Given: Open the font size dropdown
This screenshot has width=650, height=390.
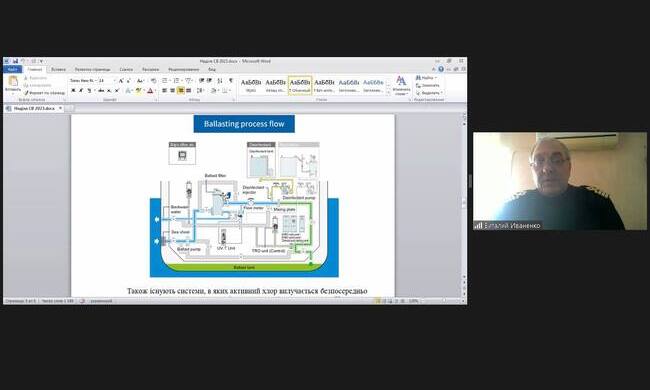Looking at the screenshot, I should coord(106,80).
